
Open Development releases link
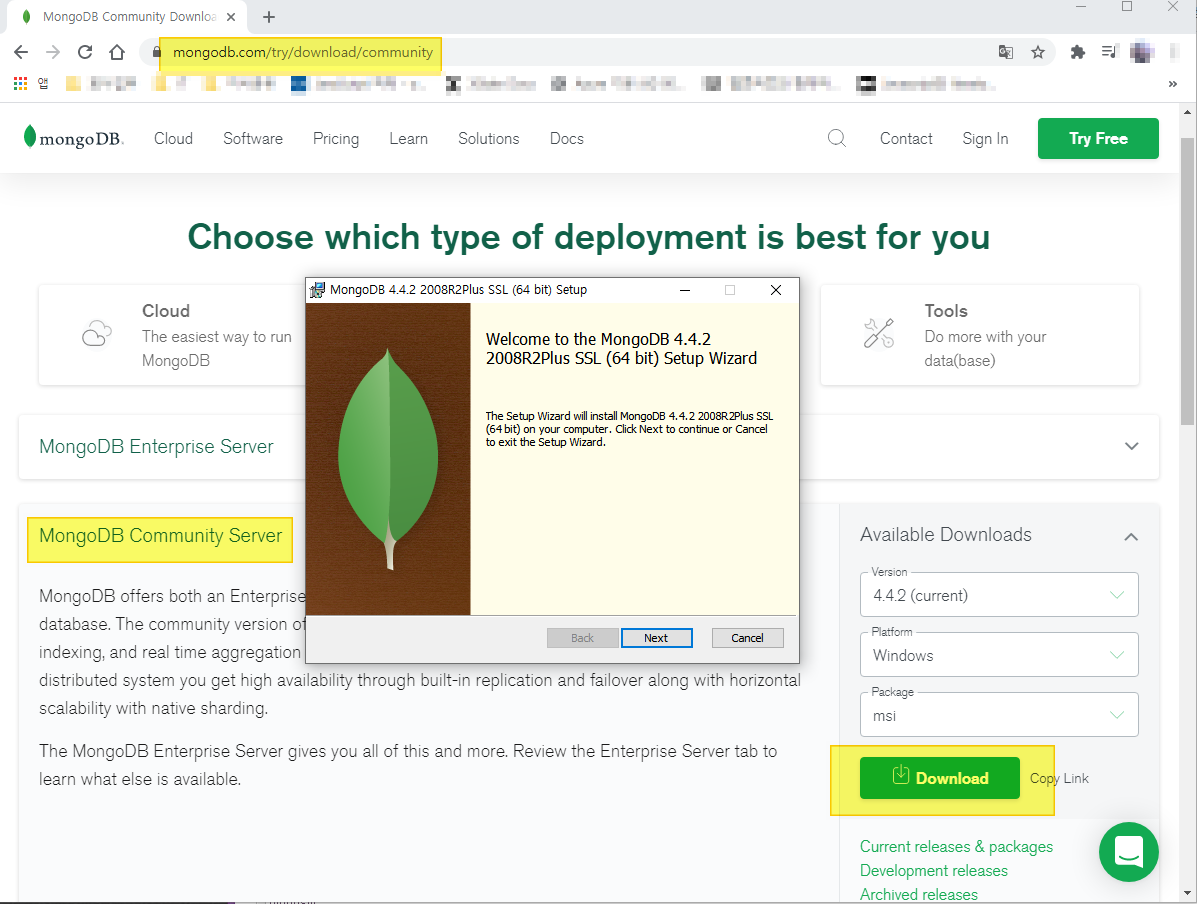coord(933,870)
